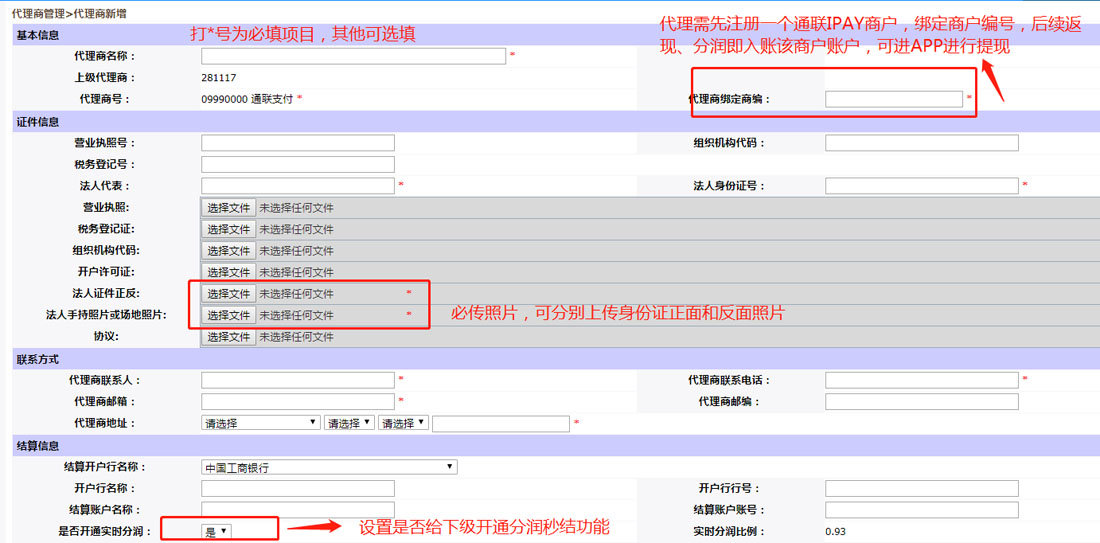Open the city dropdown in 代理商地址

349,423
